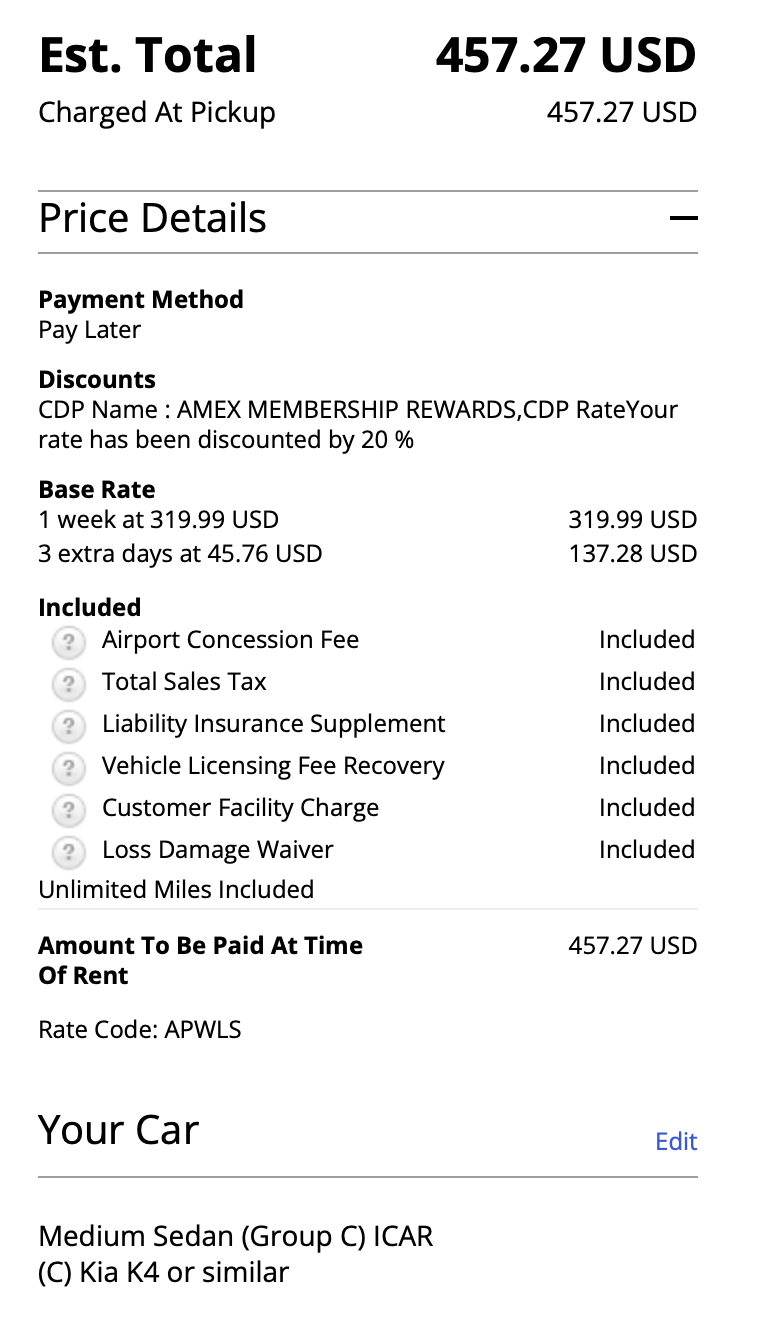Screen dimensions: 764x1322
Task: Collapse Price Details with minus icon
Action: (x=683, y=218)
